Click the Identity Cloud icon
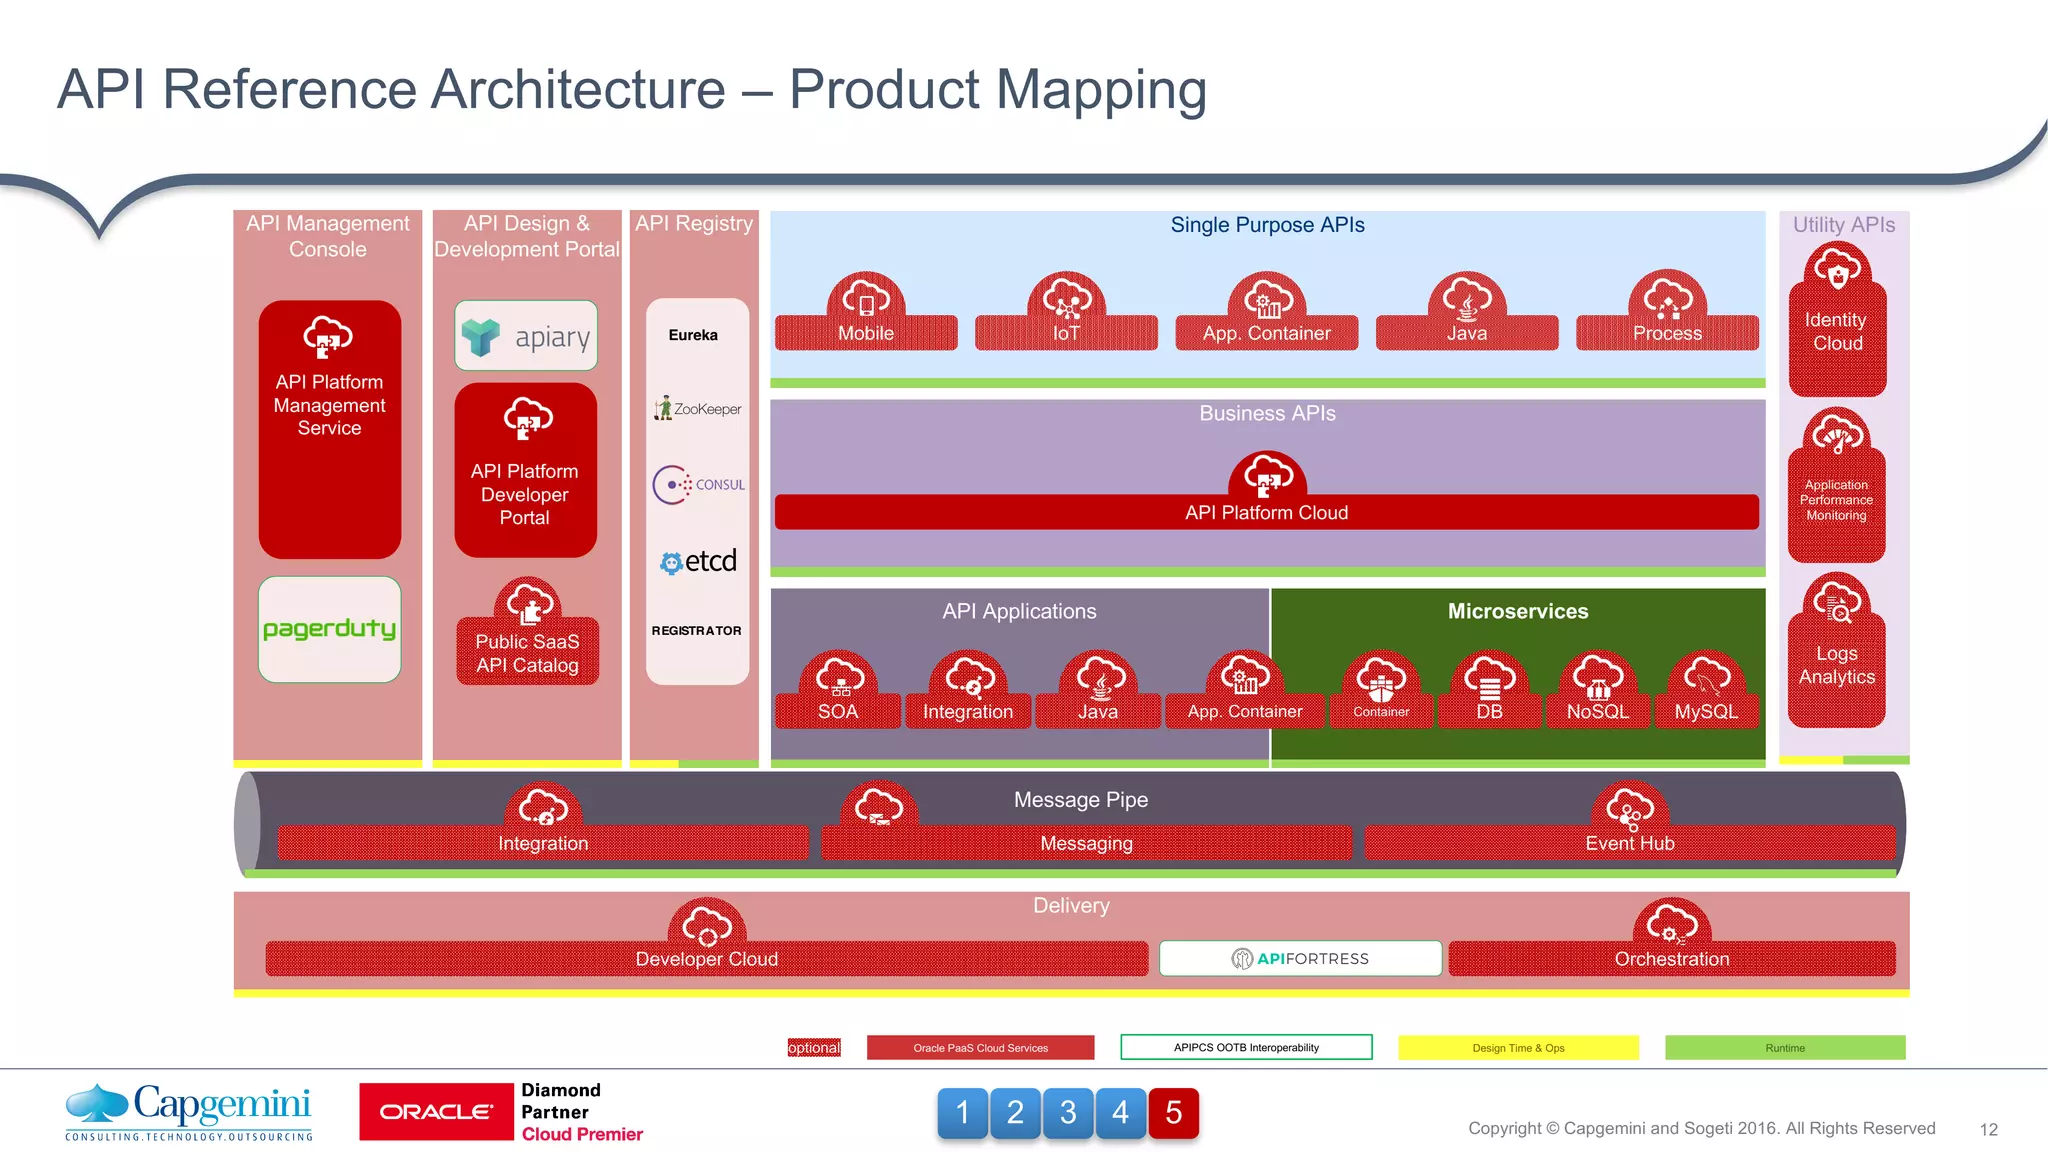The width and height of the screenshot is (2048, 1152). [x=1837, y=270]
